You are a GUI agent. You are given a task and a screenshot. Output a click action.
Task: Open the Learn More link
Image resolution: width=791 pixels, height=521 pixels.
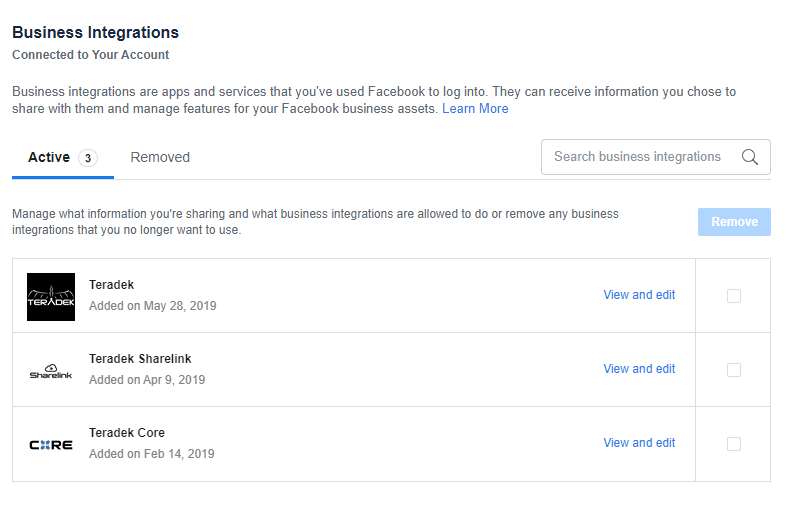point(475,108)
